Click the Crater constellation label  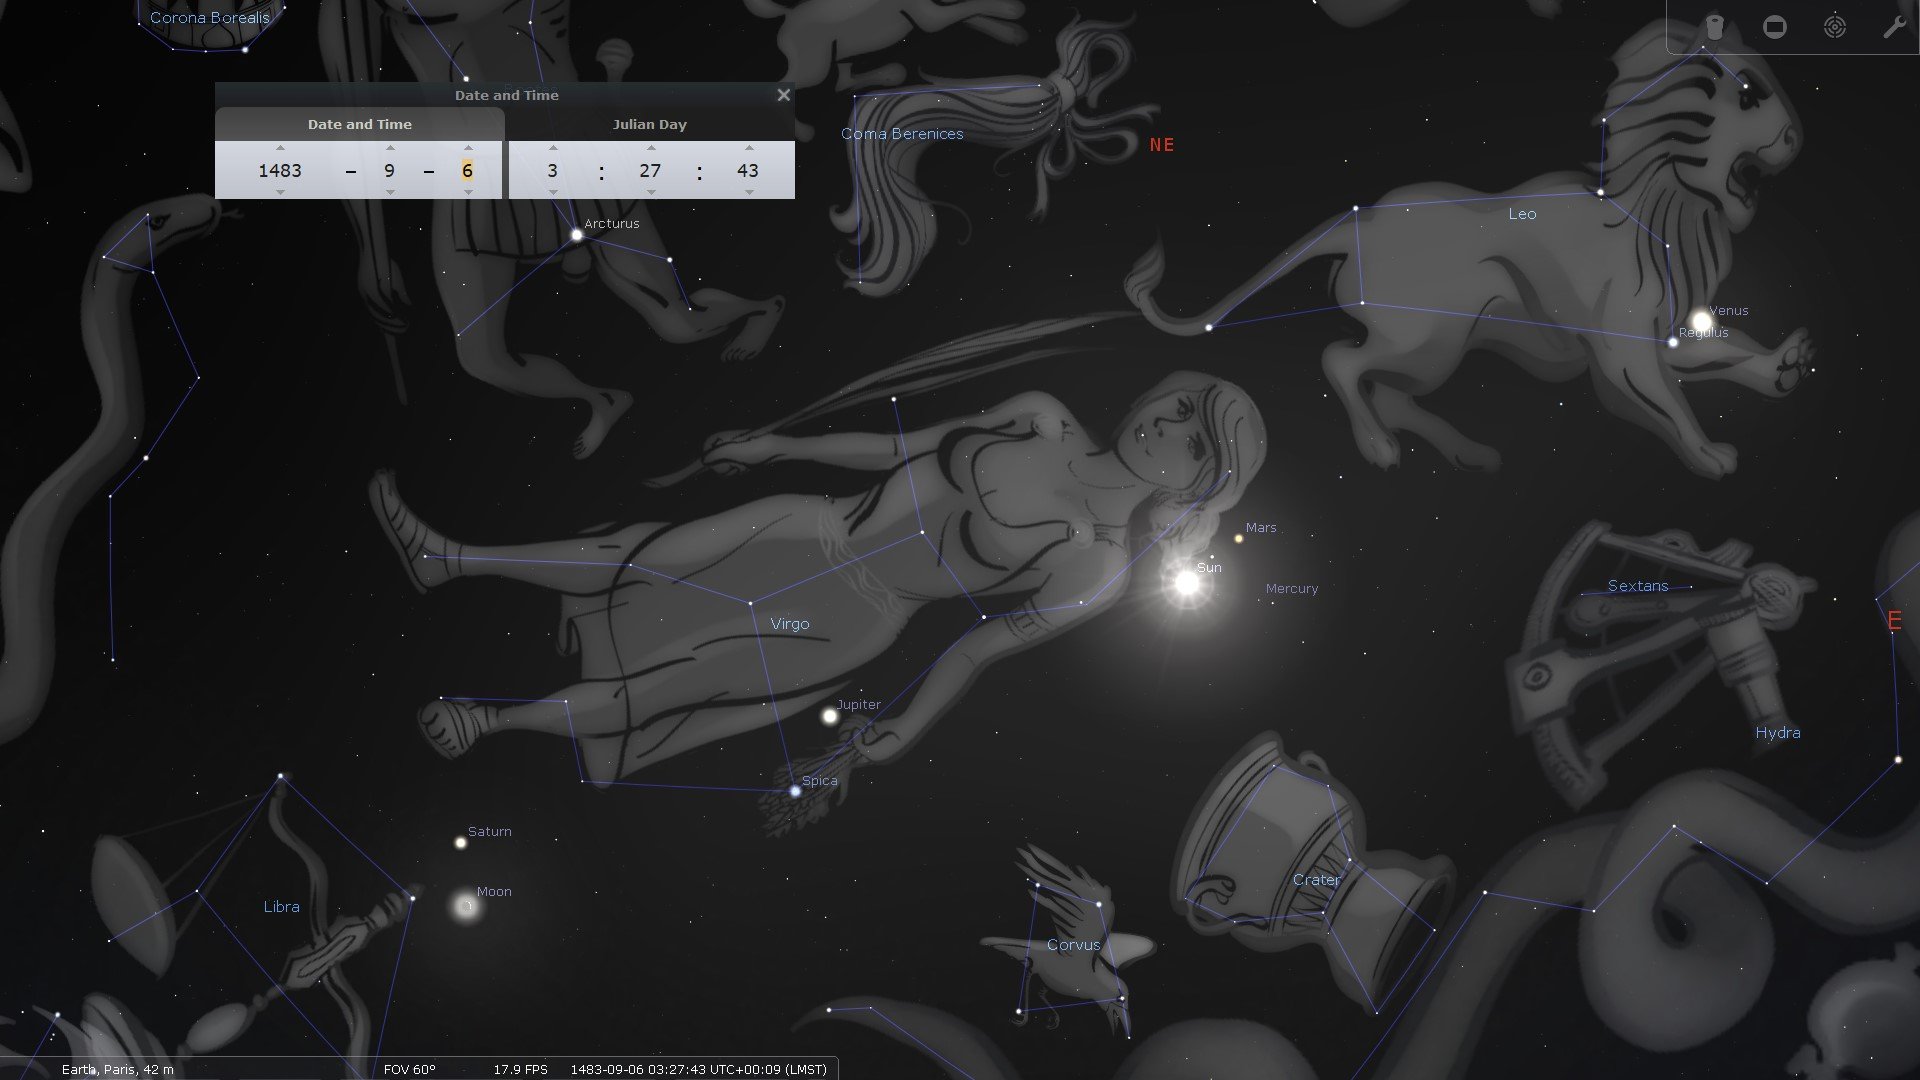tap(1316, 880)
